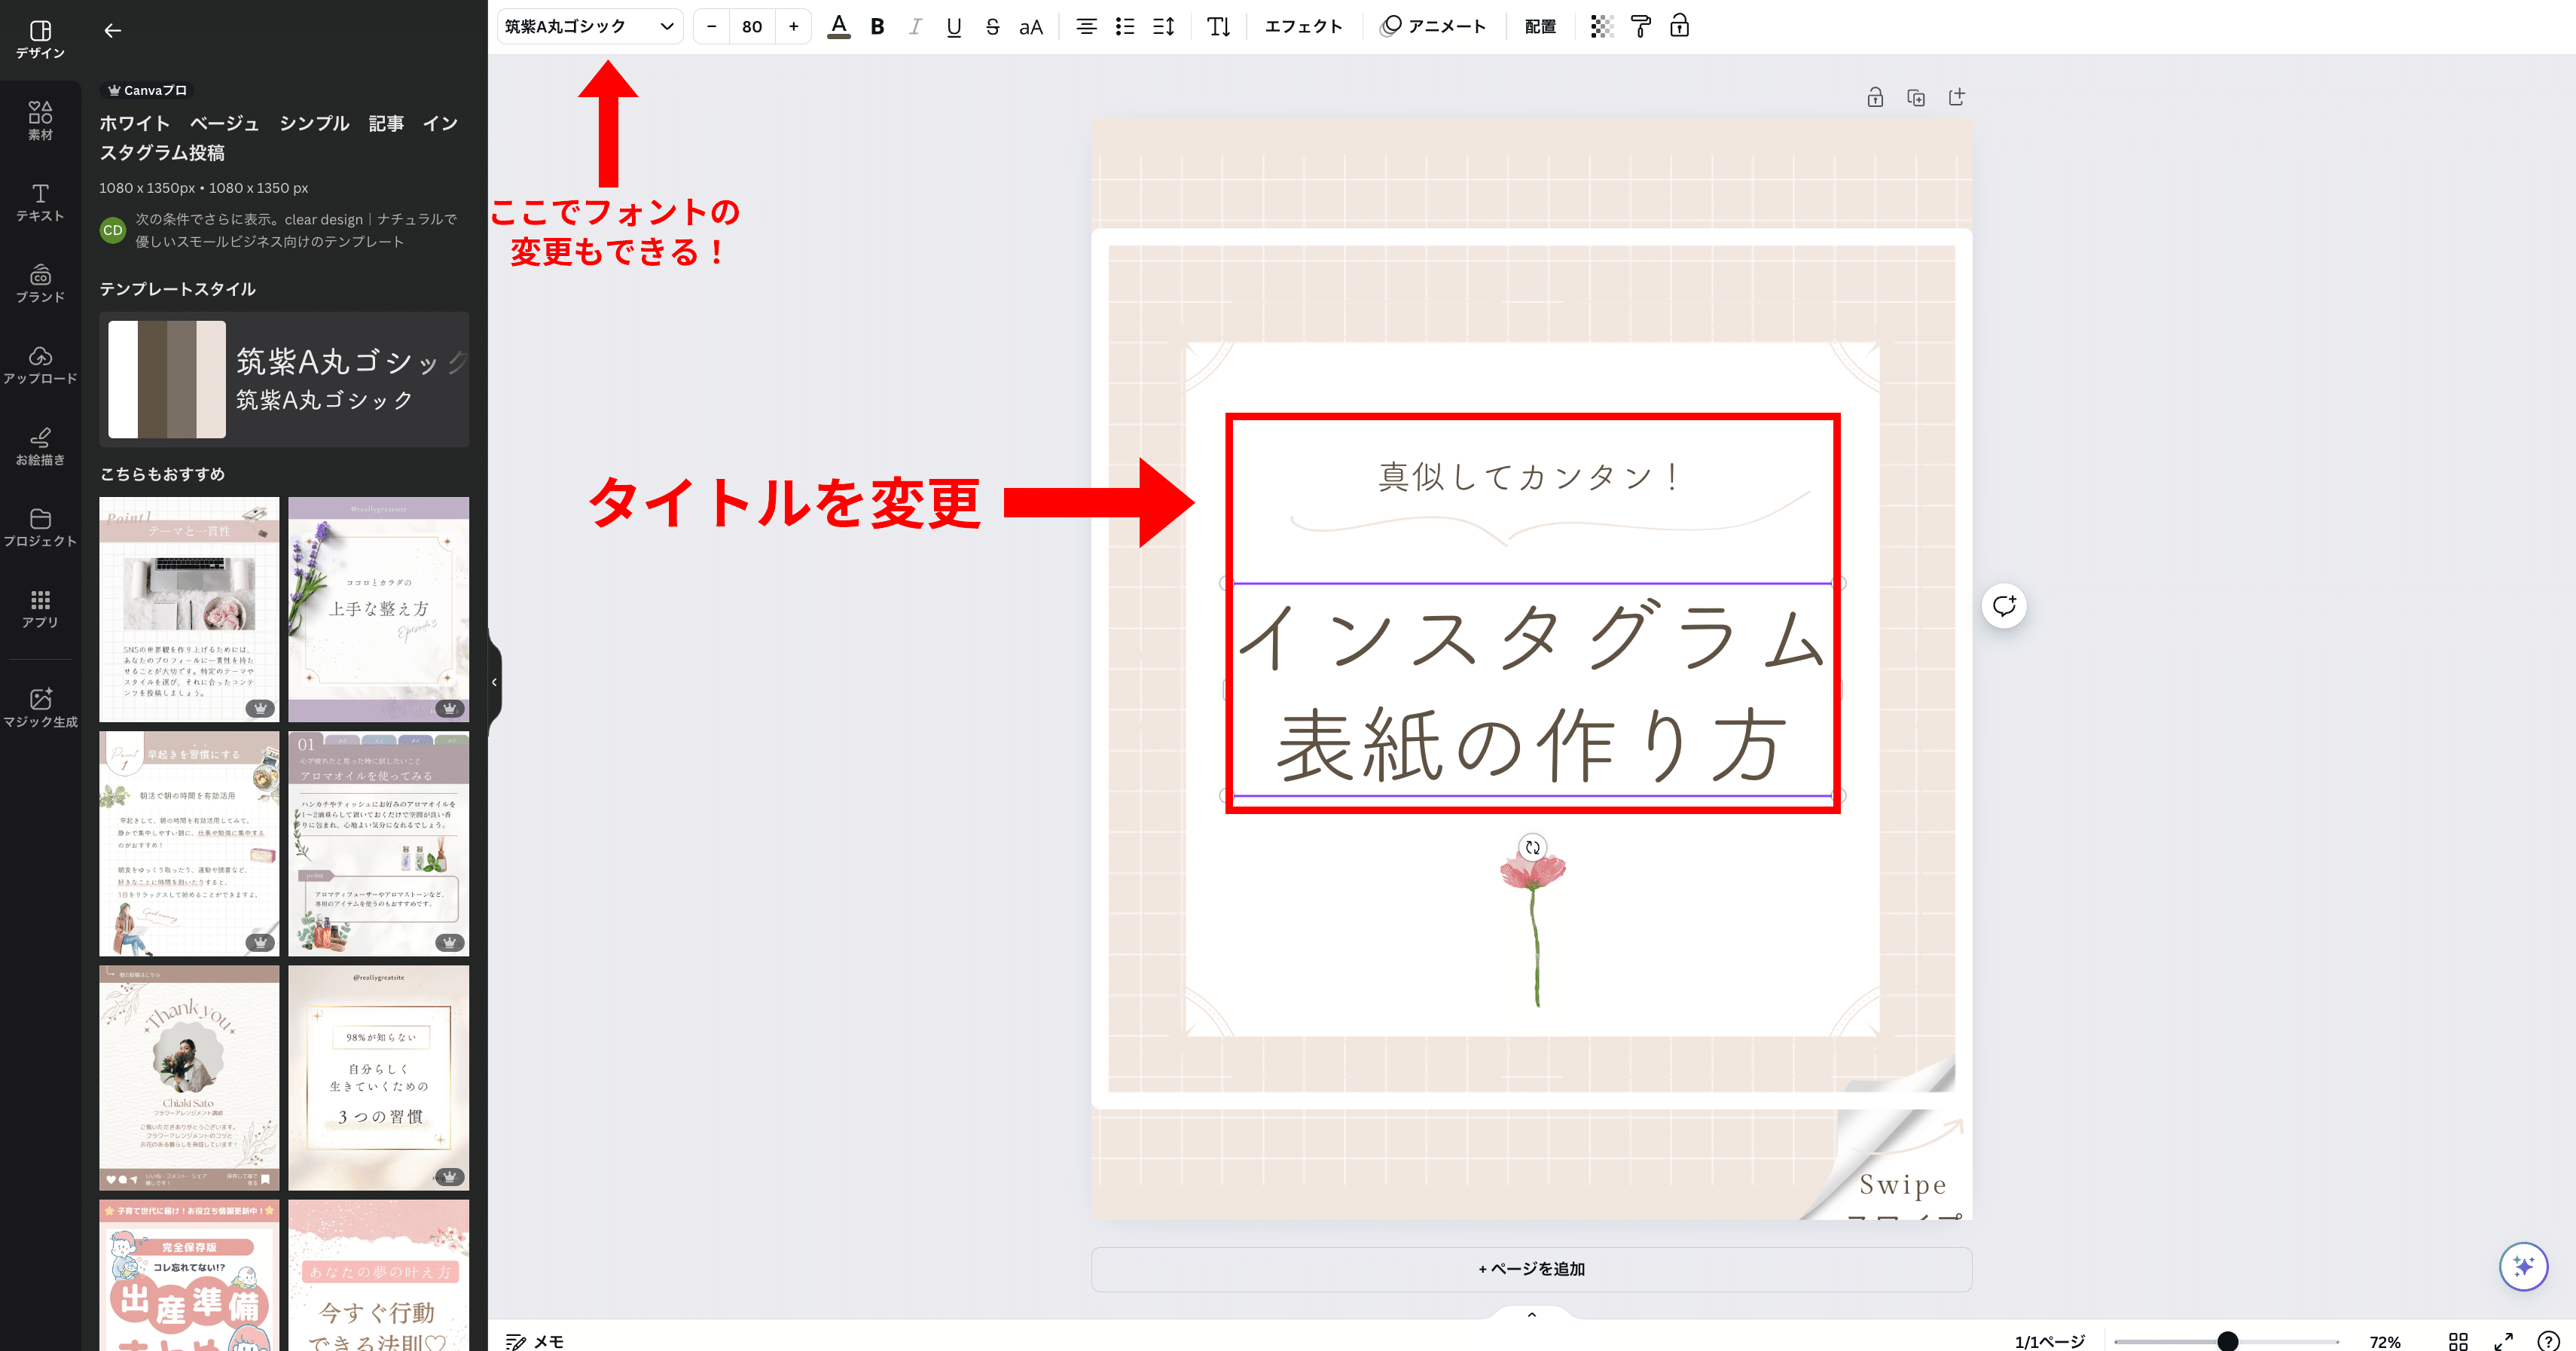Viewport: 2576px width, 1351px height.
Task: Add a comment with bubble icon
Action: tap(2004, 606)
